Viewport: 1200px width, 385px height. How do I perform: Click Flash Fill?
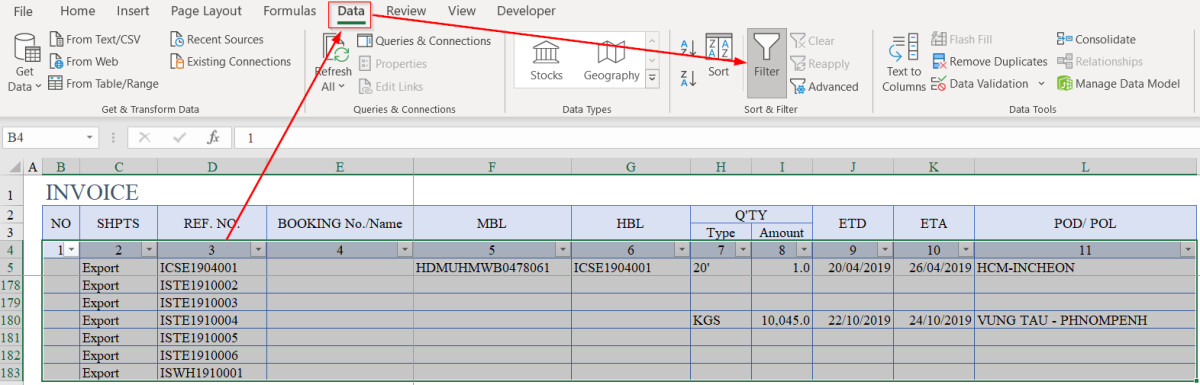point(962,40)
